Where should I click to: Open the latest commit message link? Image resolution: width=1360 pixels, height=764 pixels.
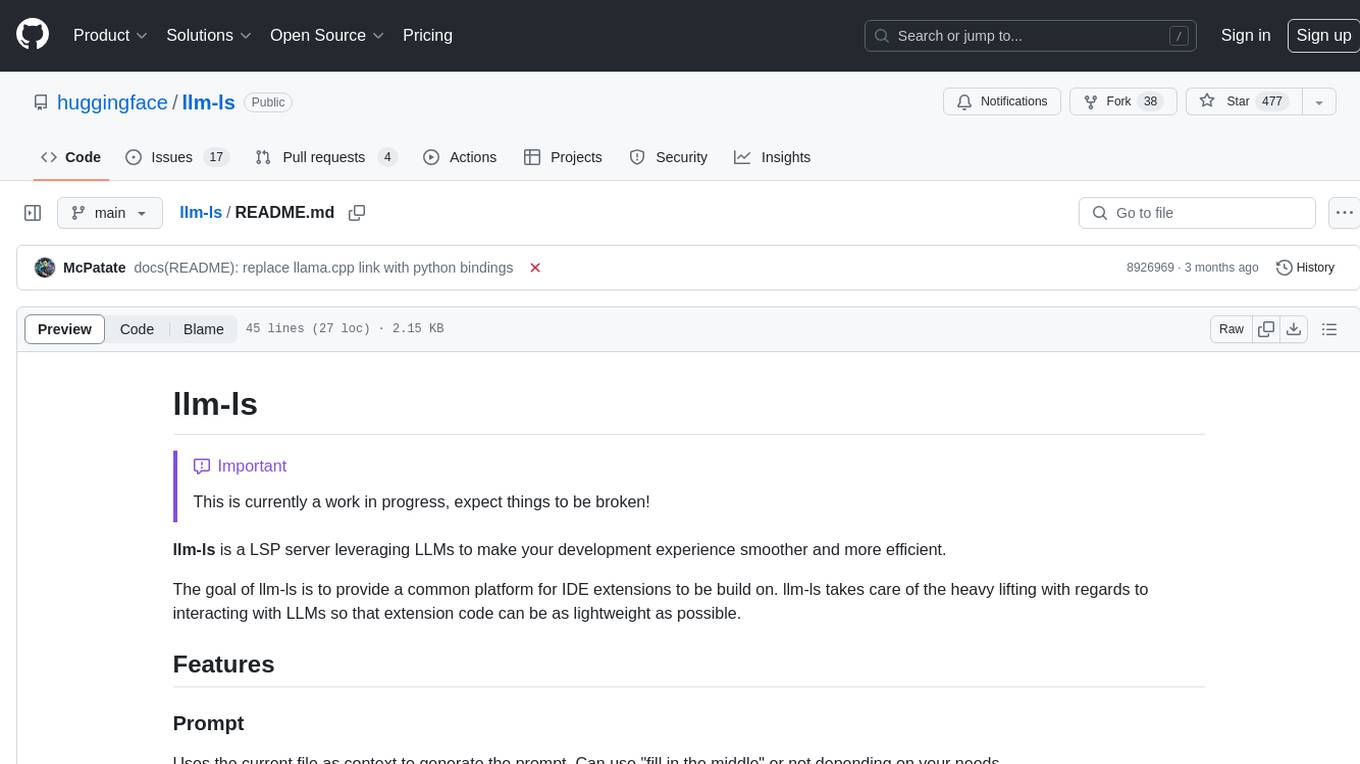[x=323, y=268]
